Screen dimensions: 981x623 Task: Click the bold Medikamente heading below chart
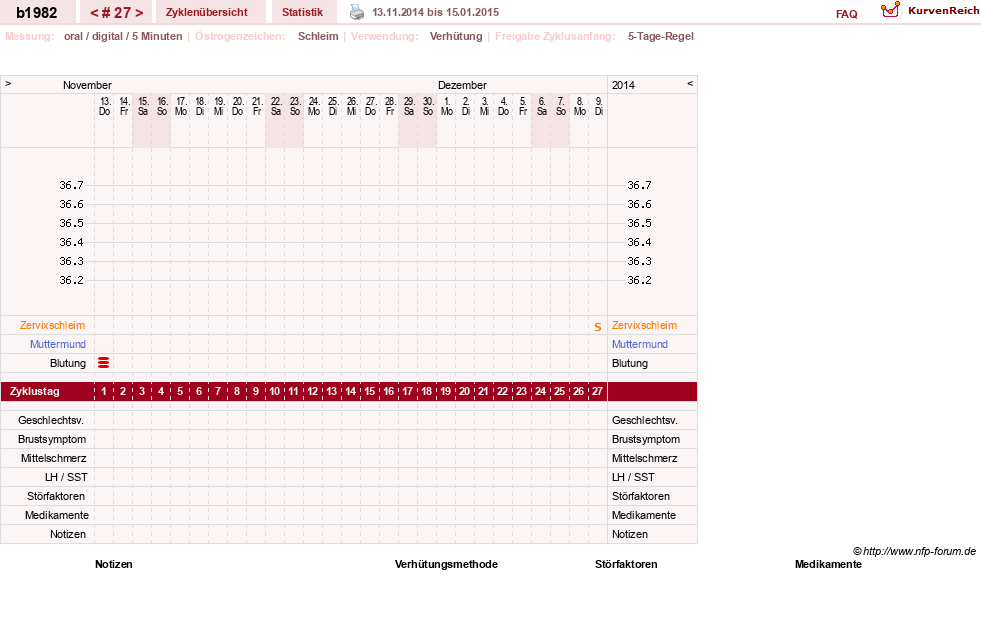[x=828, y=564]
